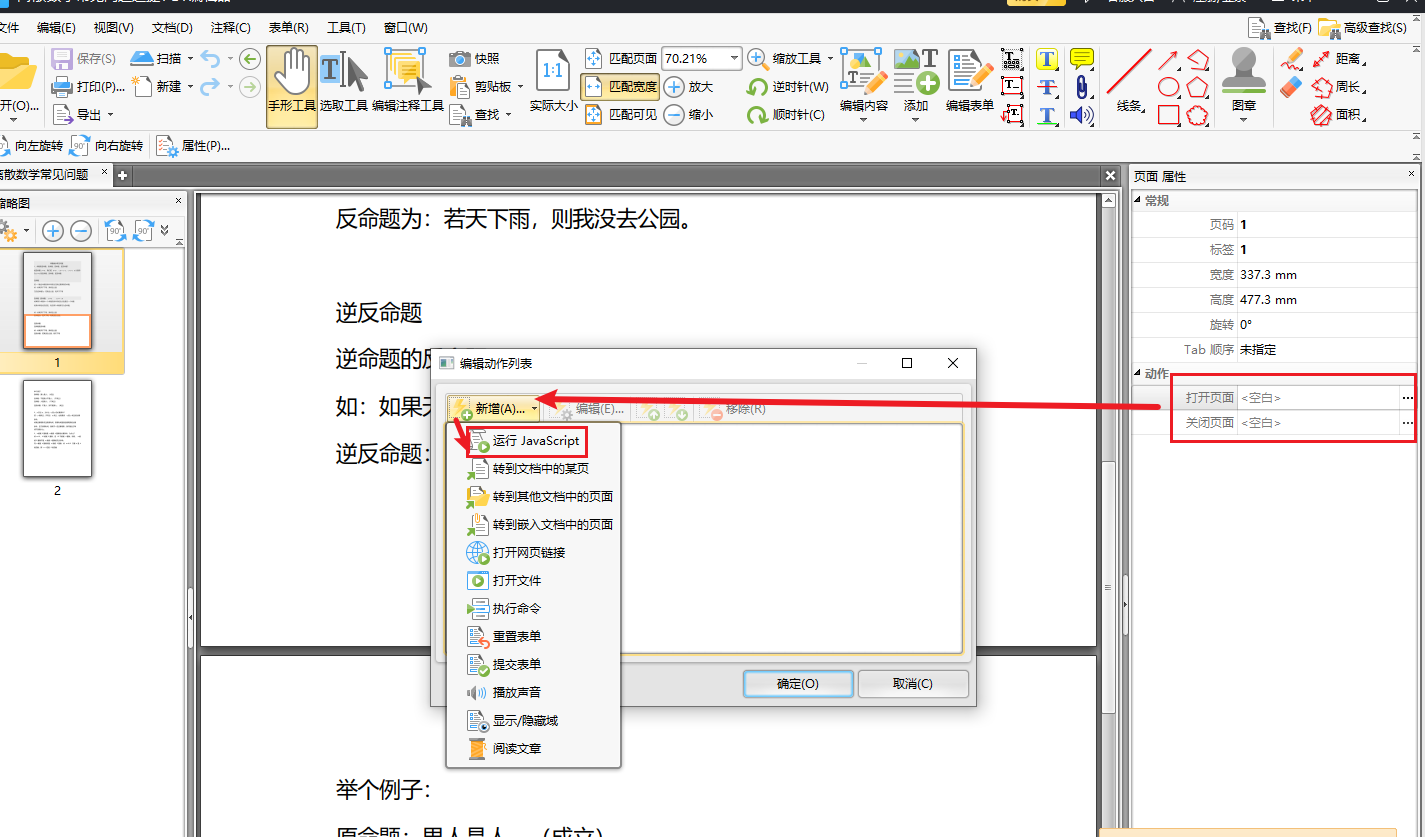Image resolution: width=1425 pixels, height=837 pixels.
Task: Rotate view counterclockwise (逆时针)
Action: pyautogui.click(x=789, y=87)
